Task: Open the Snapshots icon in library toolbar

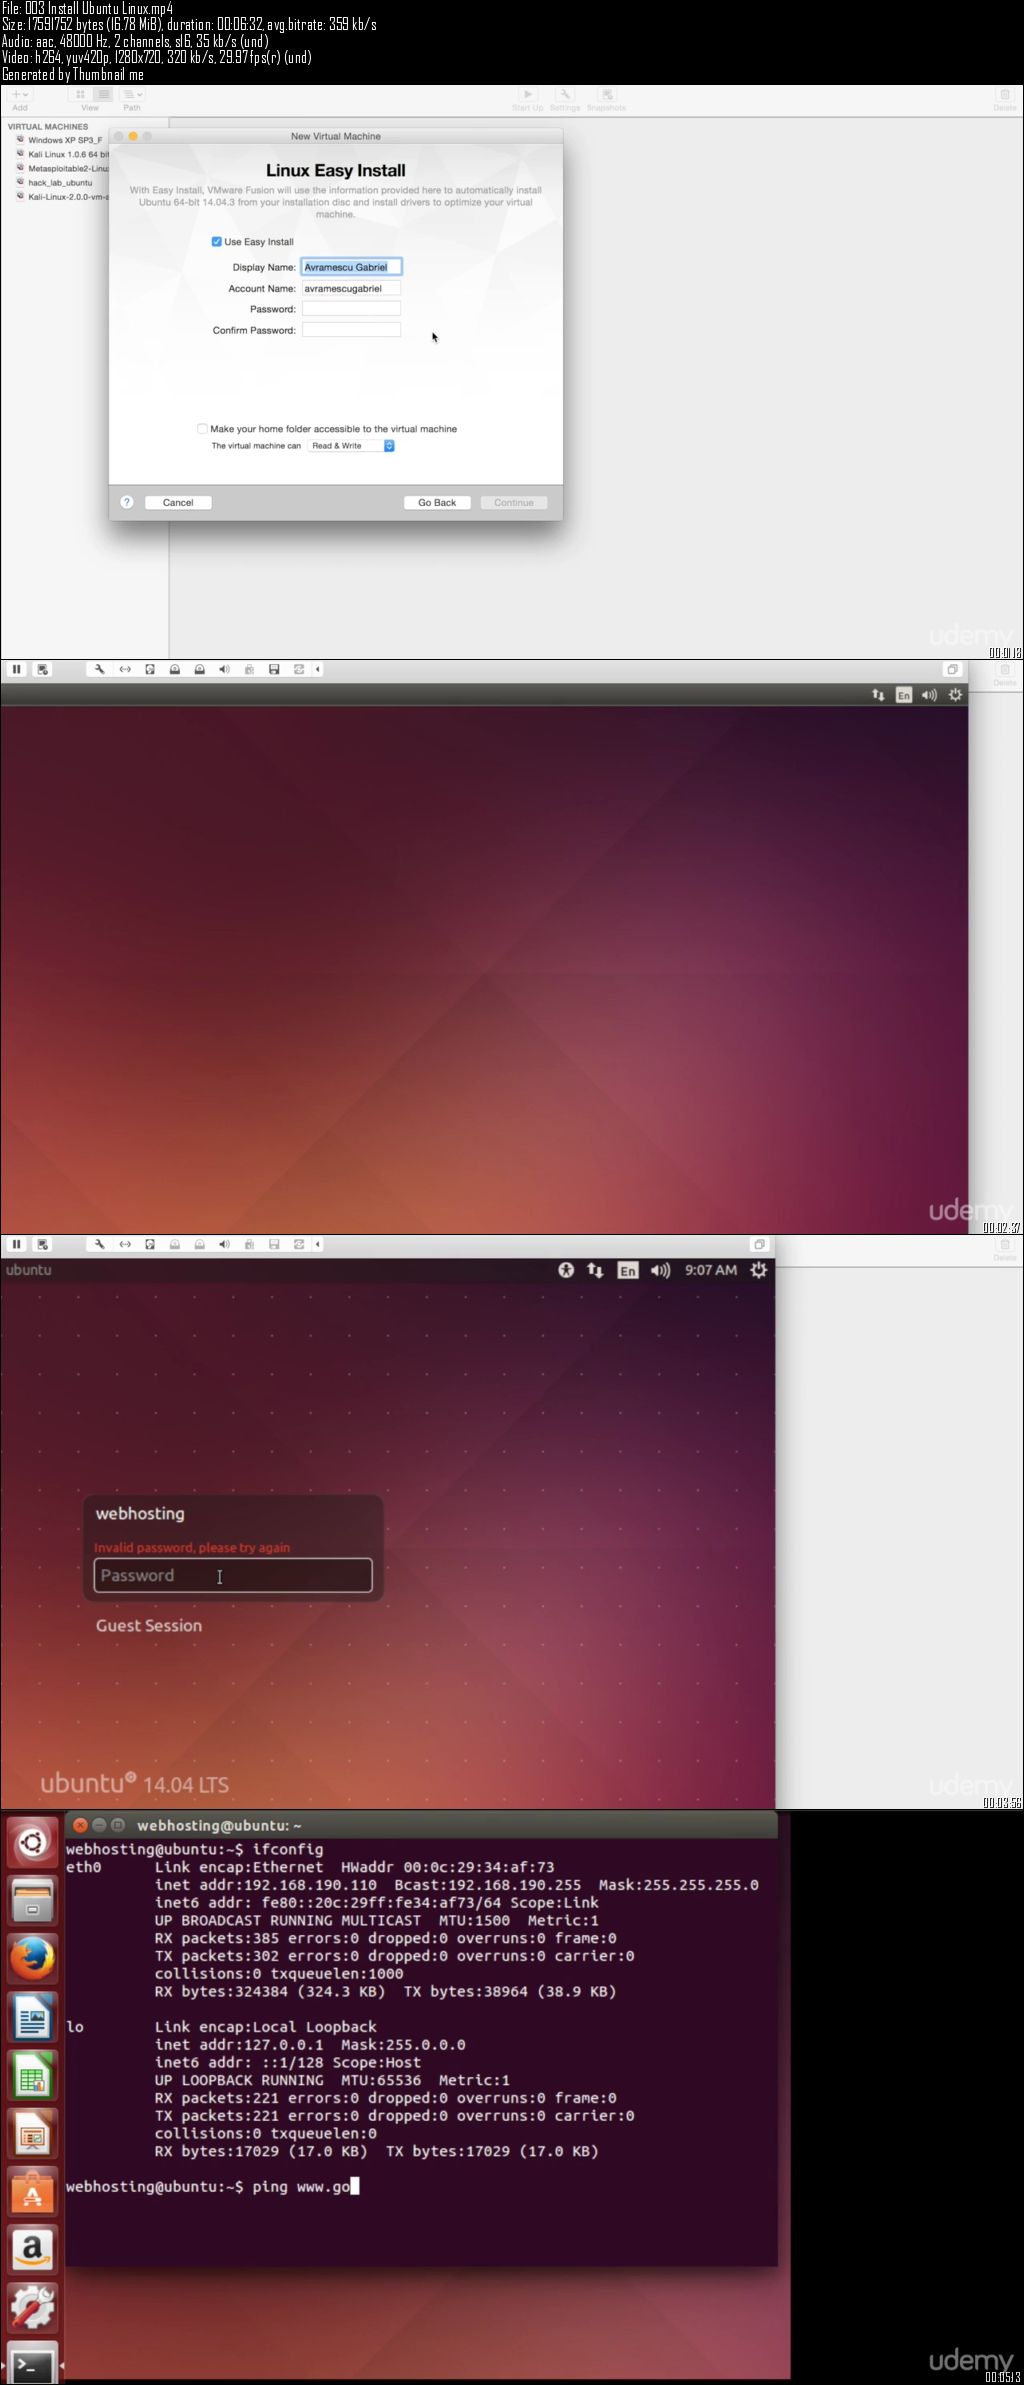Action: click(607, 95)
